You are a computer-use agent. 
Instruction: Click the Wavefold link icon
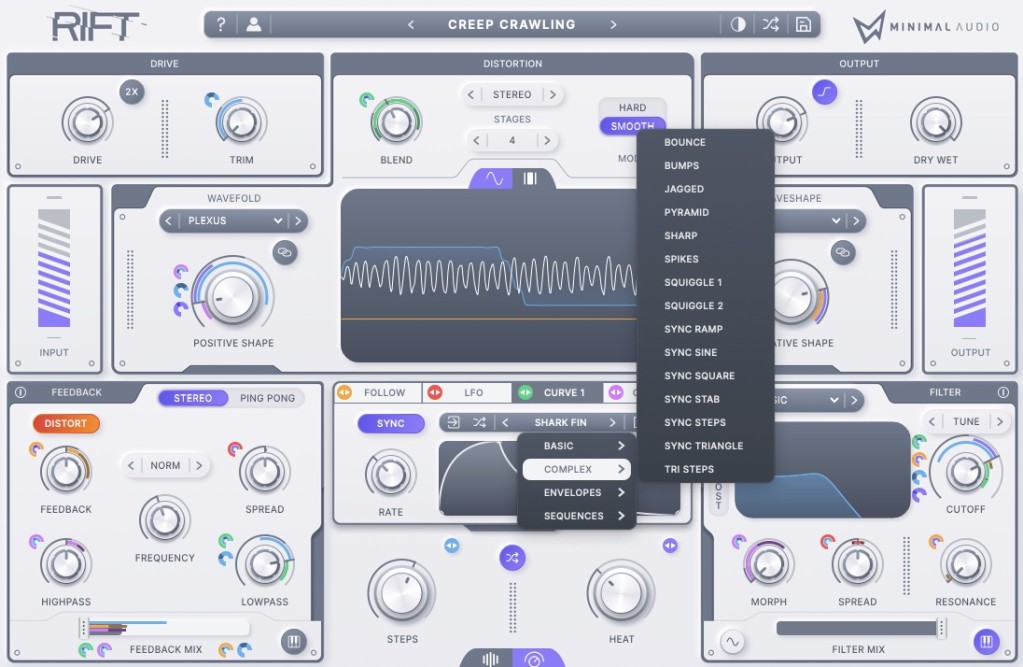[x=286, y=253]
